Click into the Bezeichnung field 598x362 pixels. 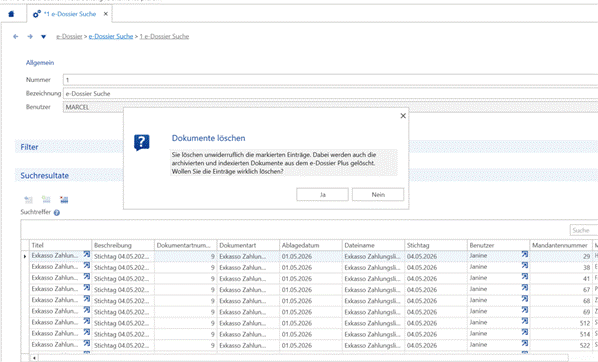point(330,93)
